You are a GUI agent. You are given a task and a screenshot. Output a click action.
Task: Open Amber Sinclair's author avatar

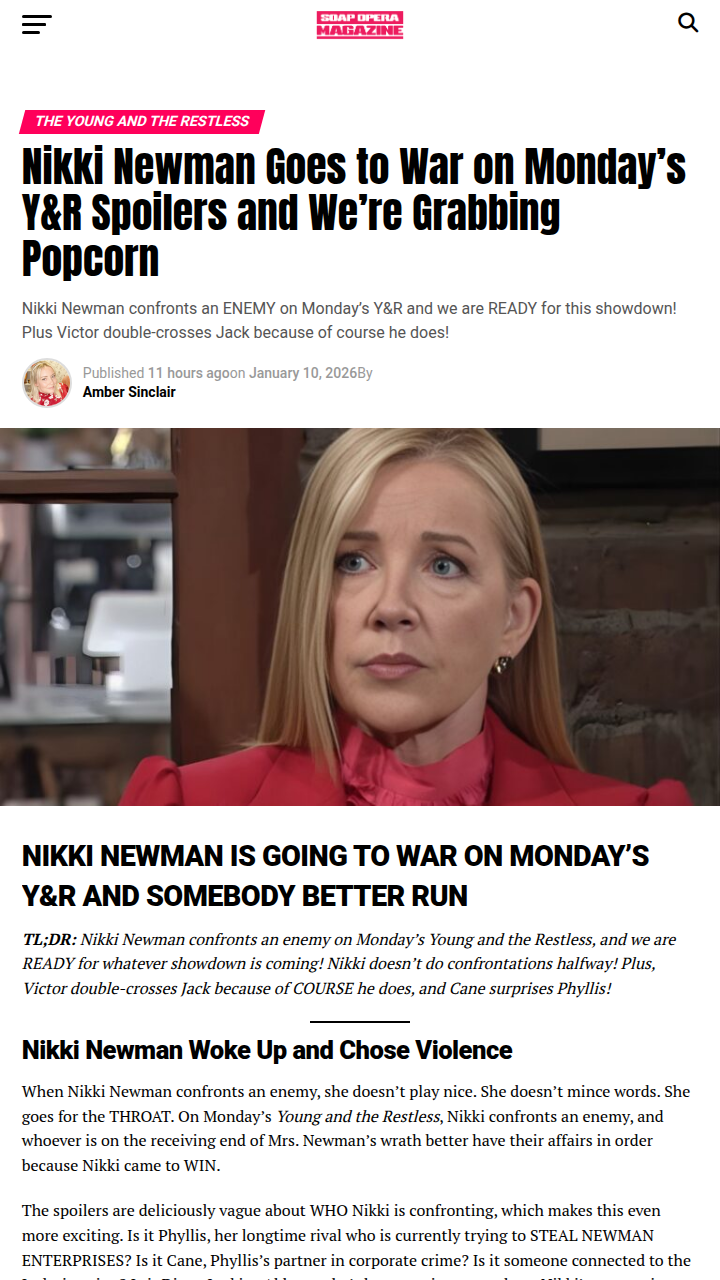click(x=47, y=383)
